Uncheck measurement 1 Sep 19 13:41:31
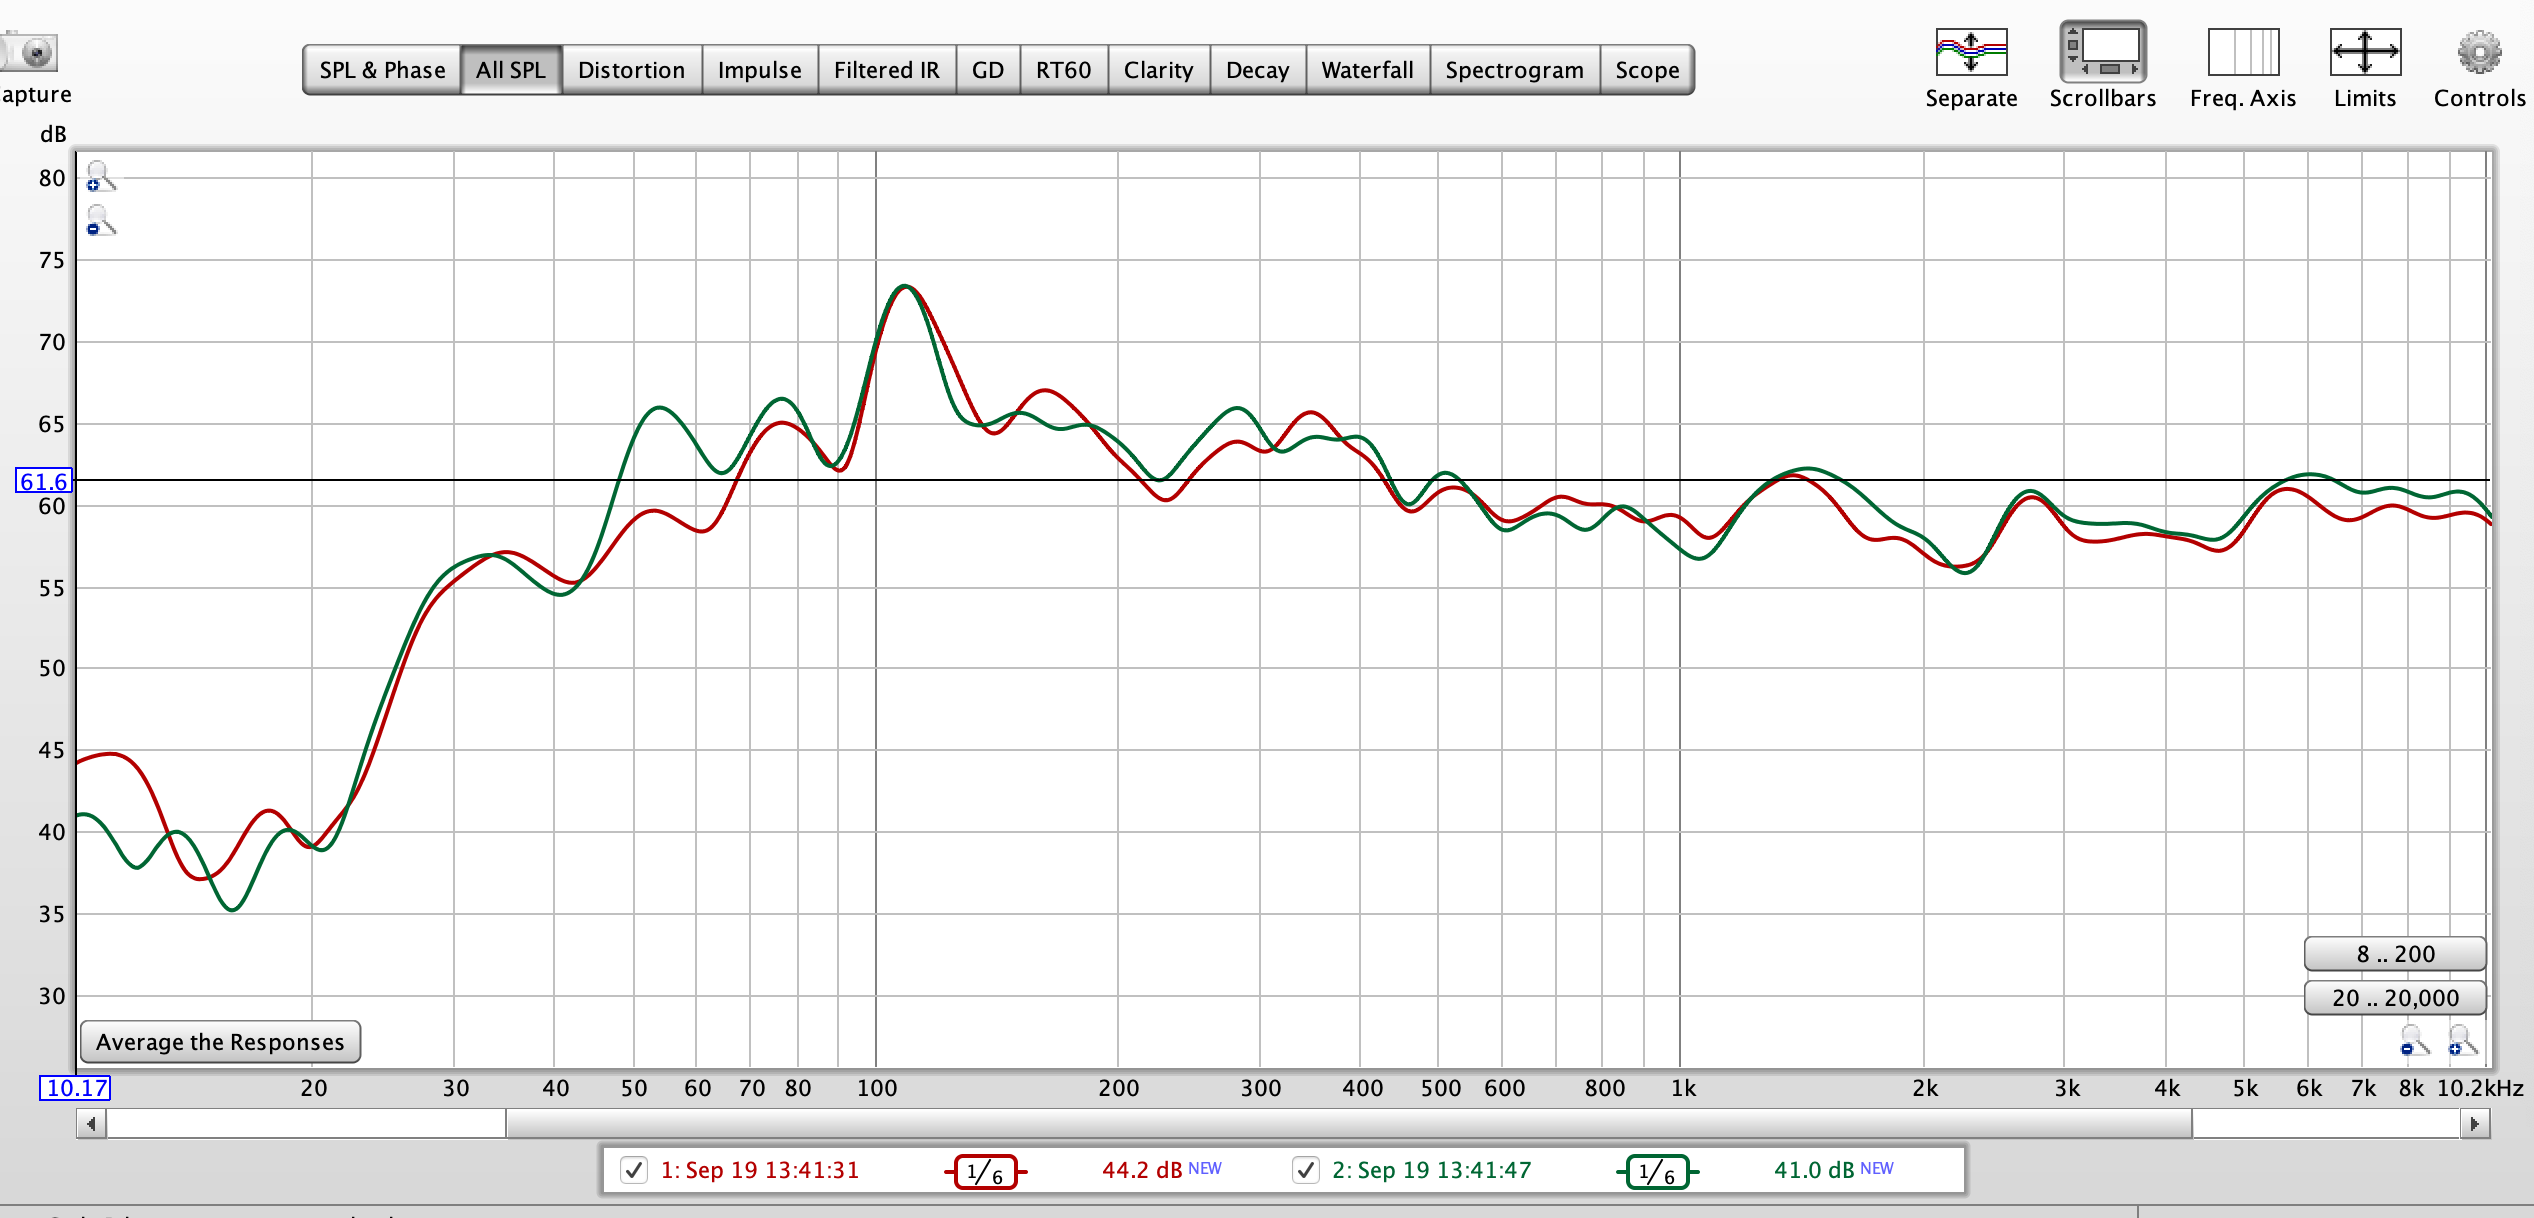Screen dimensions: 2534x1218 pyautogui.click(x=634, y=1170)
